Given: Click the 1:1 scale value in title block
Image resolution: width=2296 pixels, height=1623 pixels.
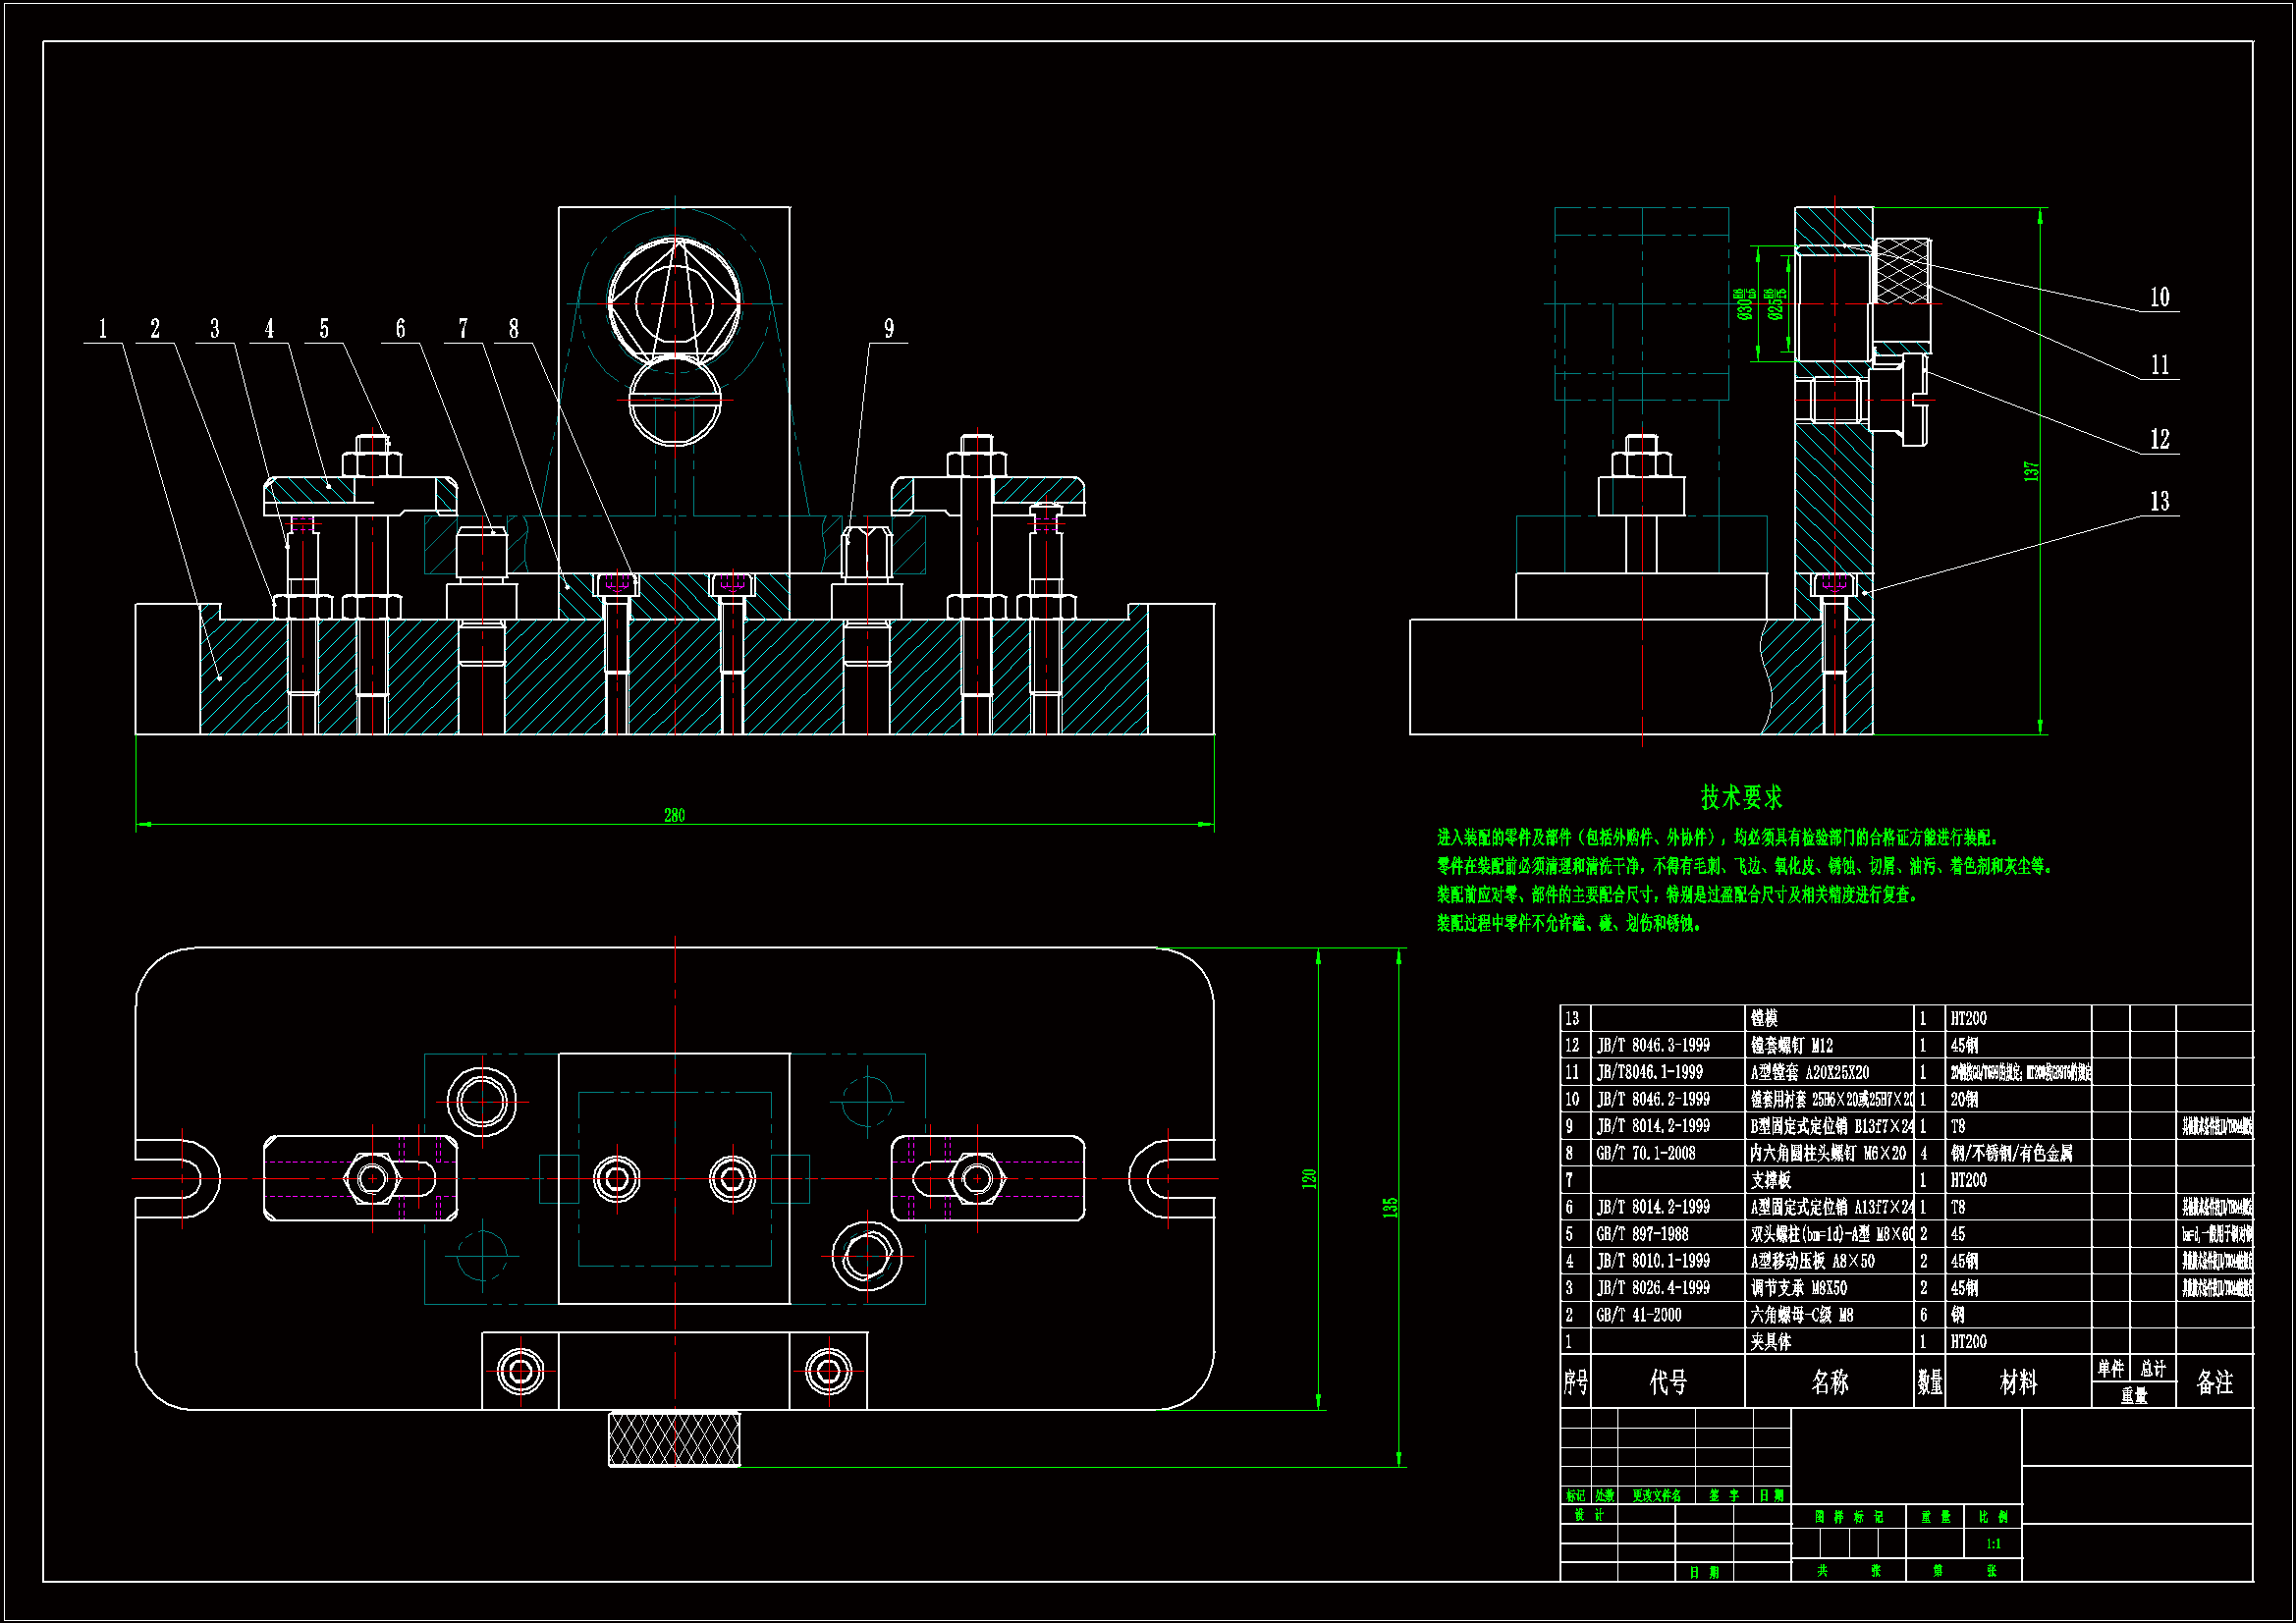Looking at the screenshot, I should click(x=1993, y=1544).
